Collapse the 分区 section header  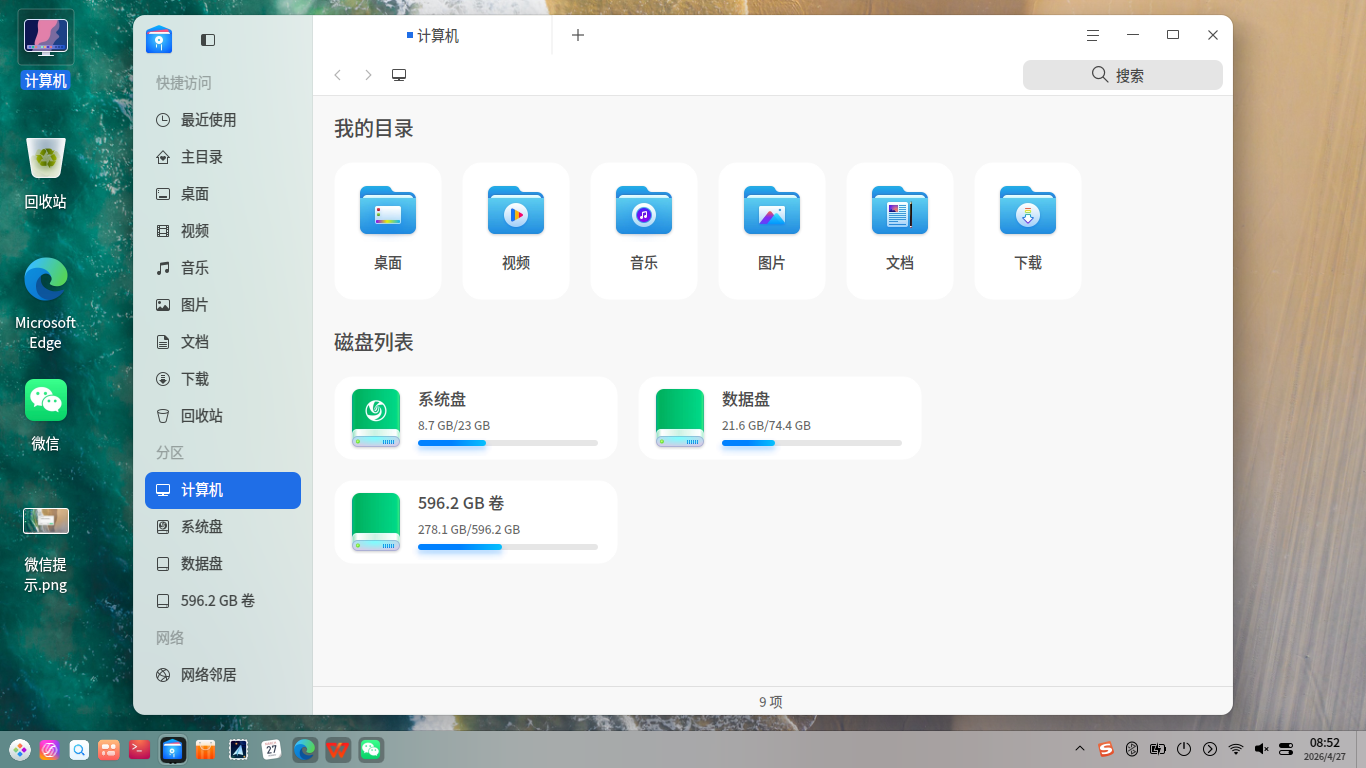pyautogui.click(x=170, y=453)
